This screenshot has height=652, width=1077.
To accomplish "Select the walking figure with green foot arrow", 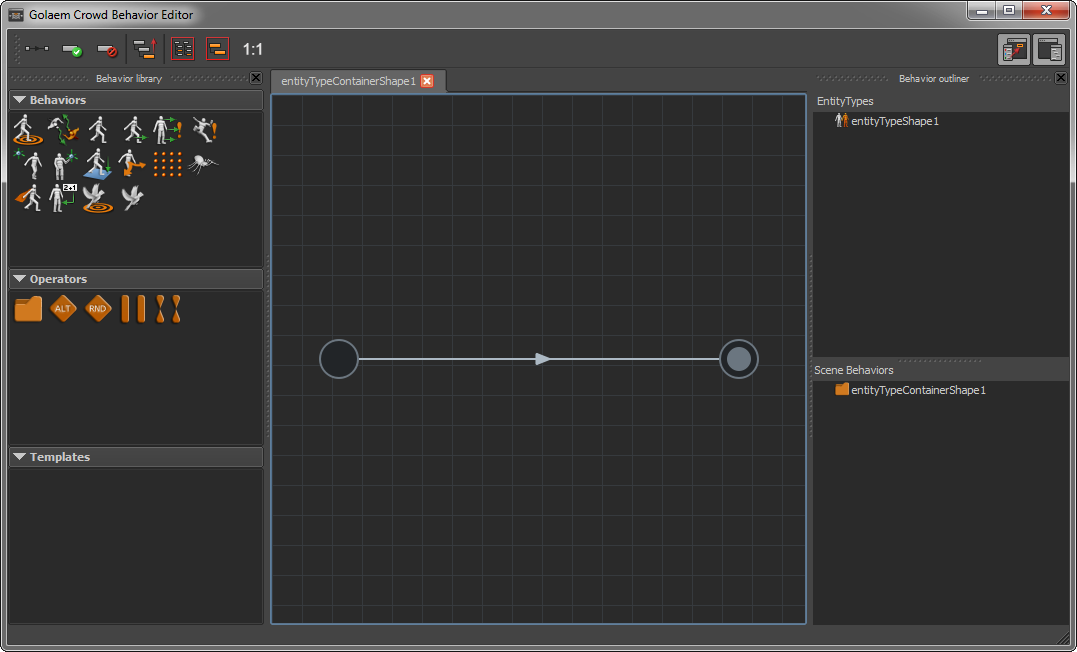I will coord(134,129).
